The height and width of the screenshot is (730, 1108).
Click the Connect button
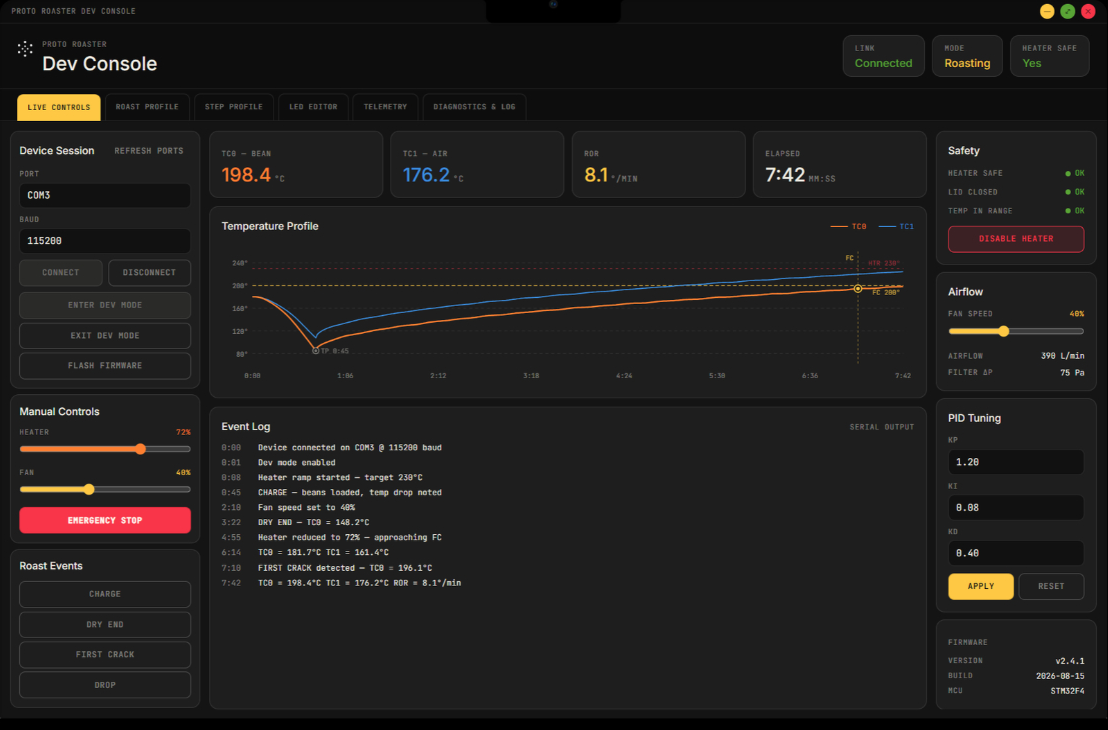(x=61, y=273)
